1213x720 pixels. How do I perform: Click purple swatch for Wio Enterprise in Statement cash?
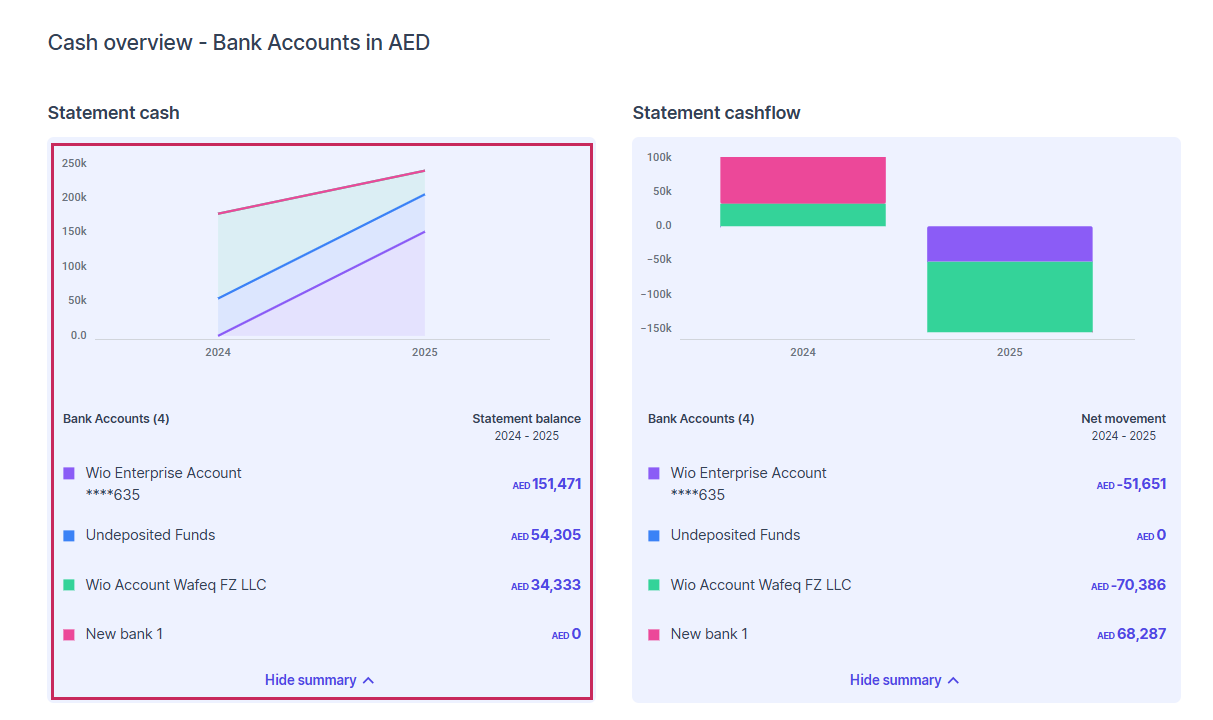69,473
